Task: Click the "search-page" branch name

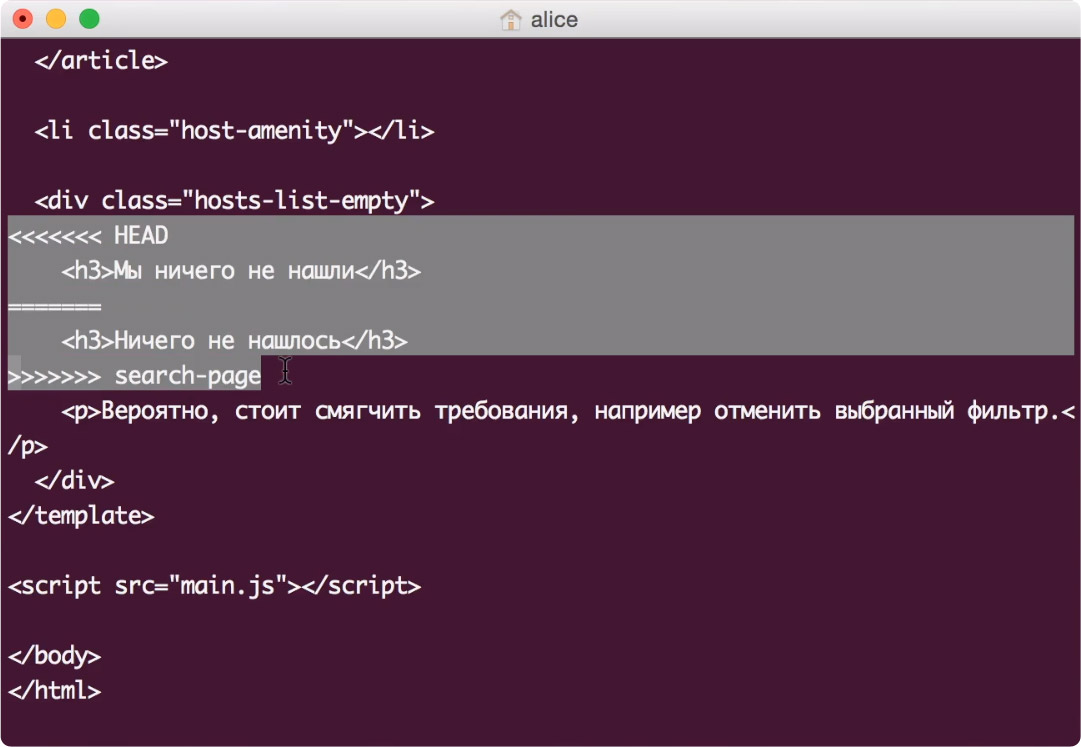Action: tap(187, 376)
